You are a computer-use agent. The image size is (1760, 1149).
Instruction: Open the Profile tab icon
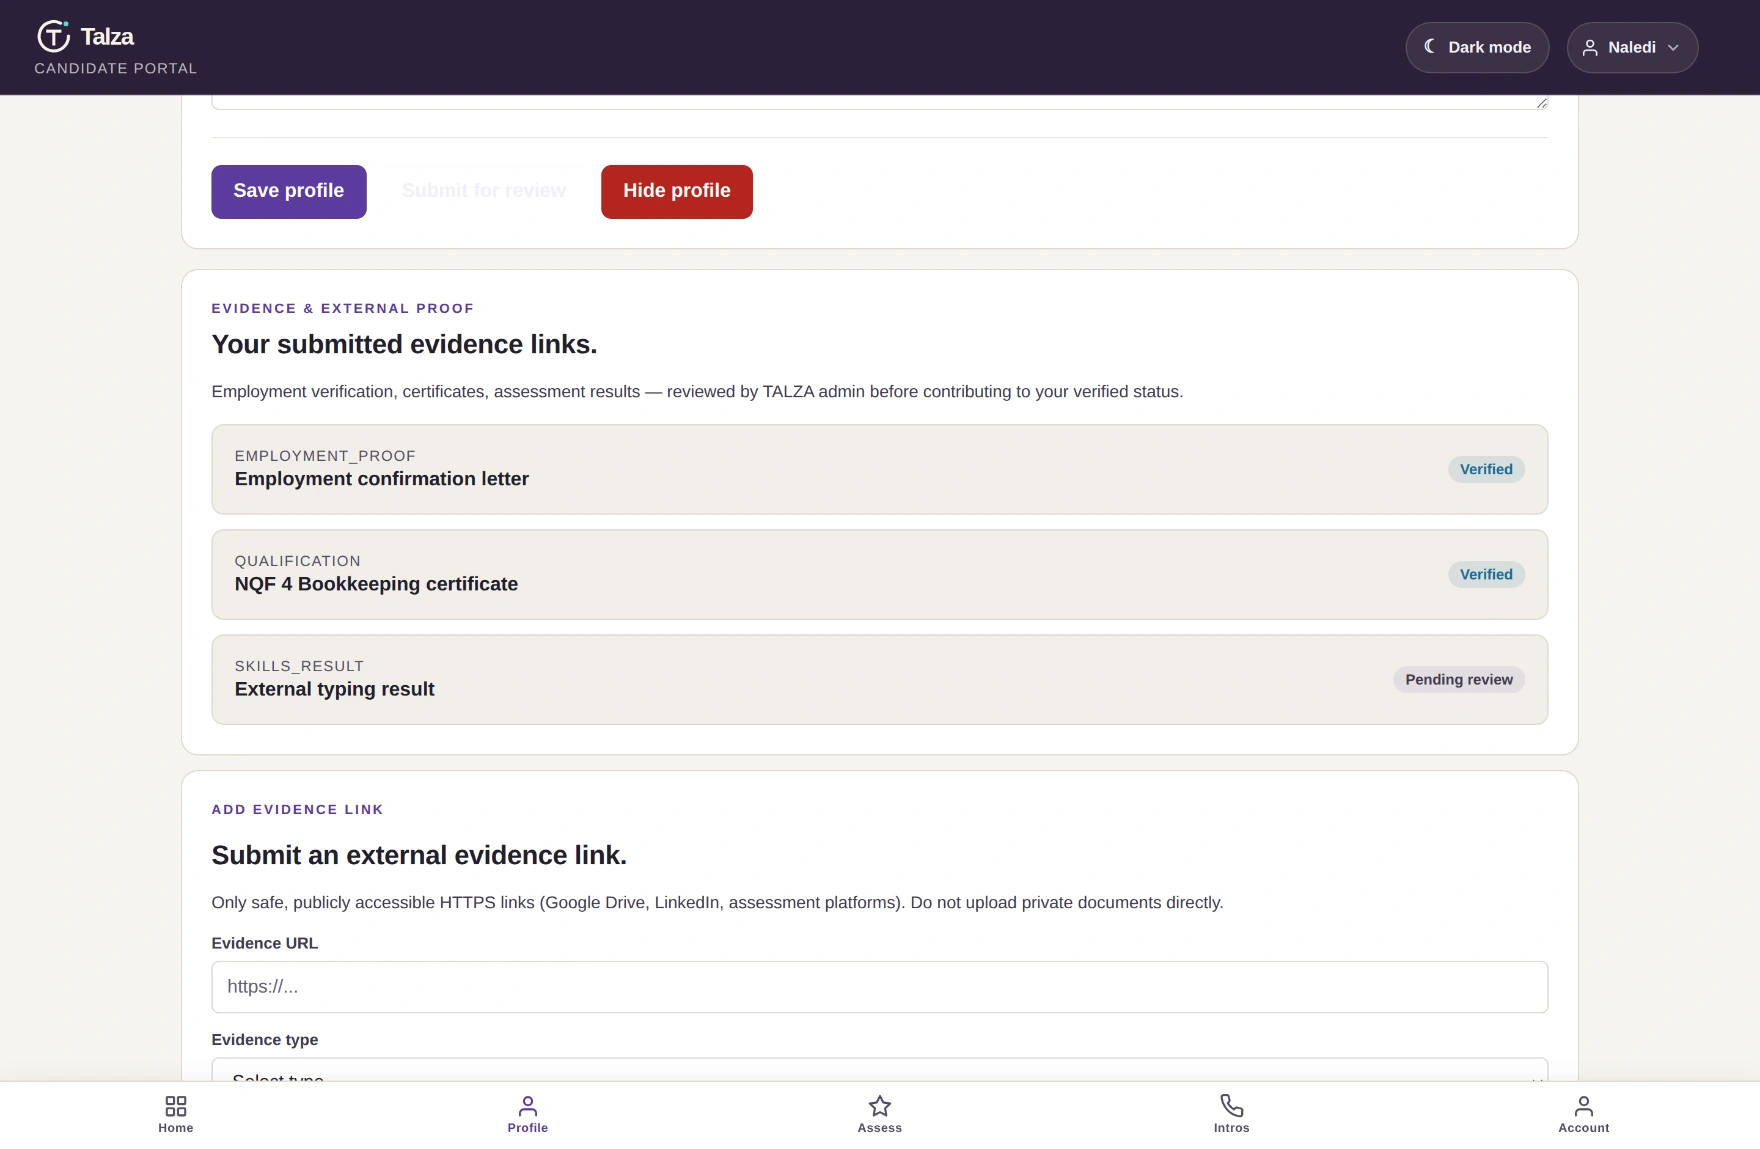click(528, 1106)
